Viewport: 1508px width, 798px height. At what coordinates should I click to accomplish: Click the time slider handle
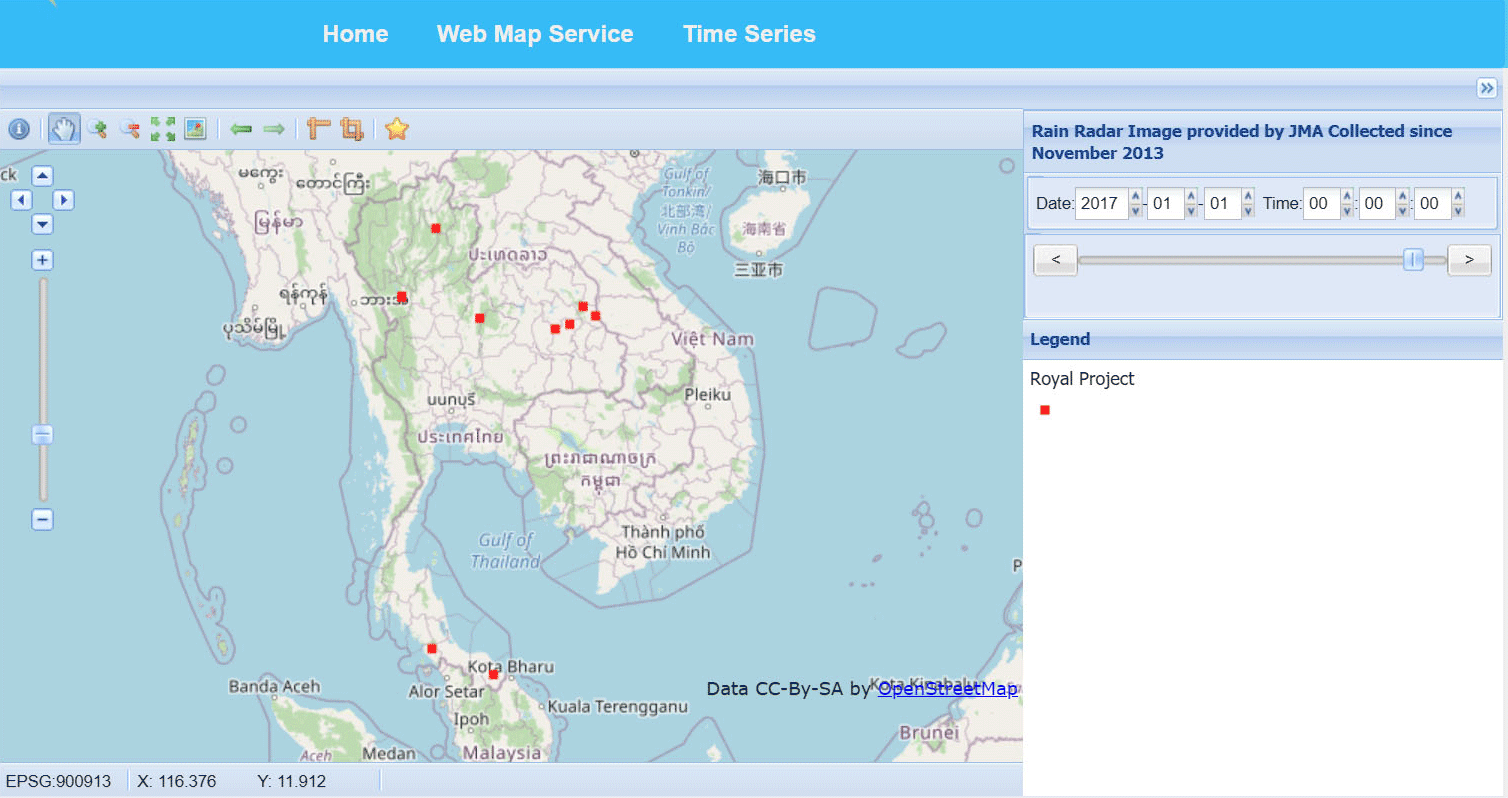click(x=1413, y=260)
